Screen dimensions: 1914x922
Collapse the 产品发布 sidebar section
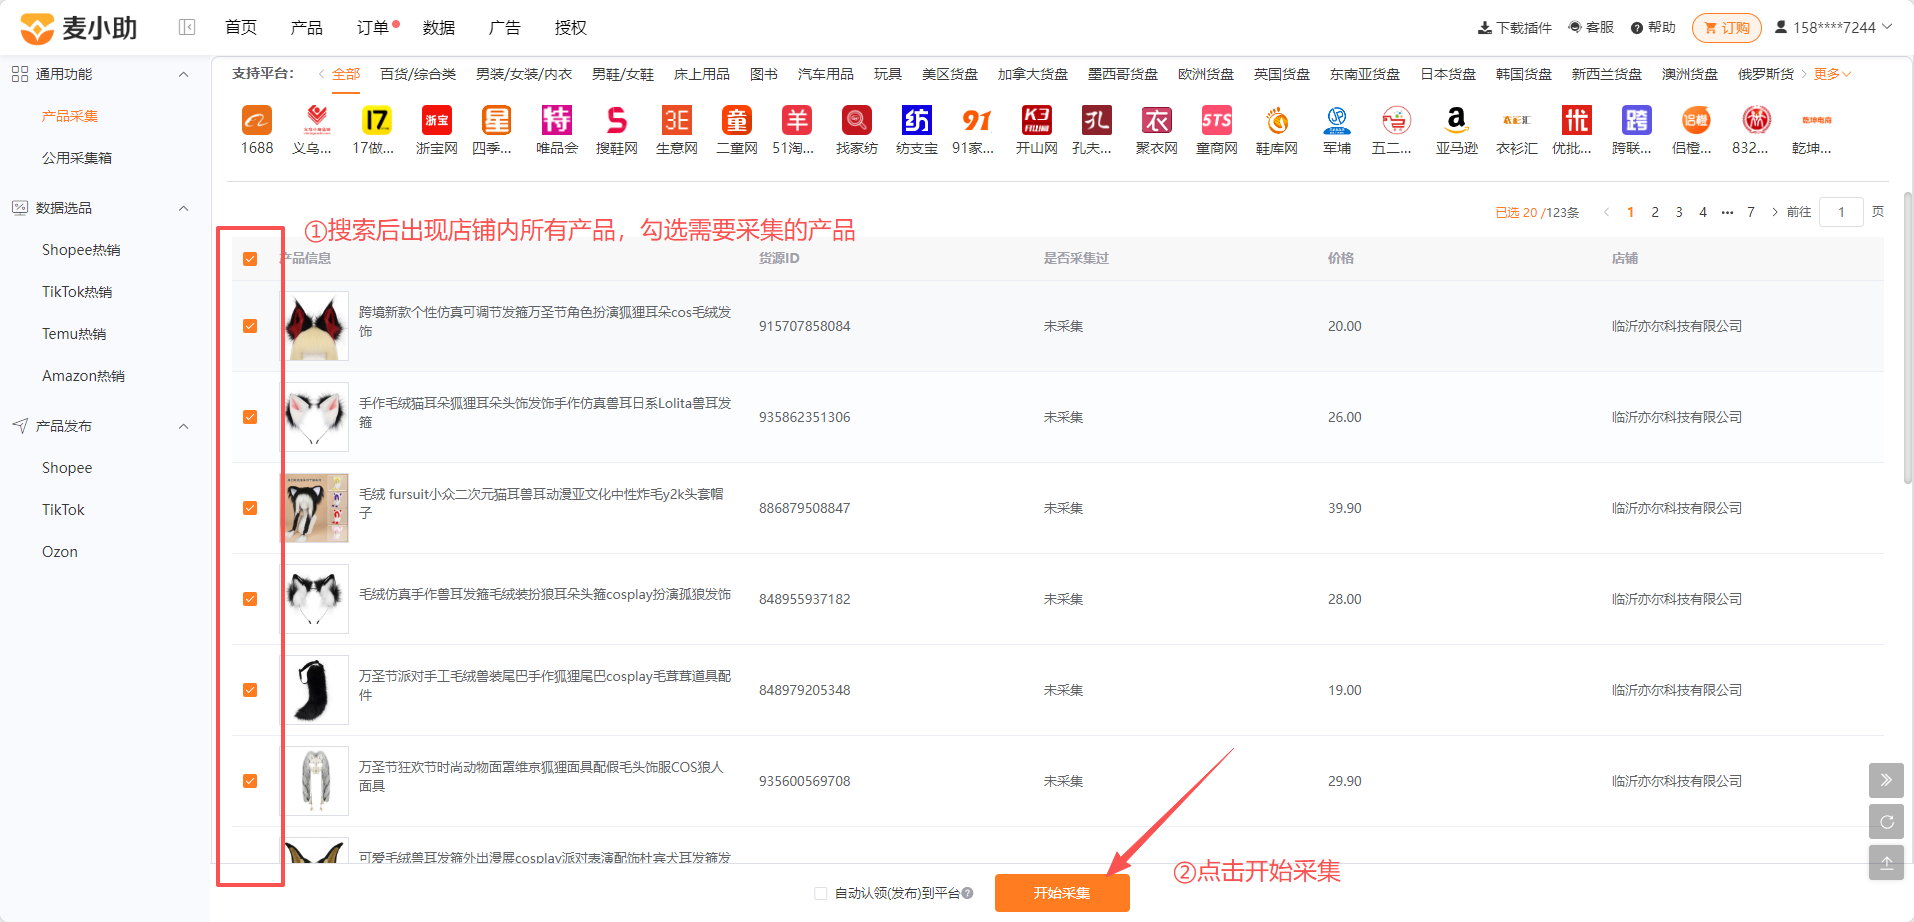tap(183, 426)
